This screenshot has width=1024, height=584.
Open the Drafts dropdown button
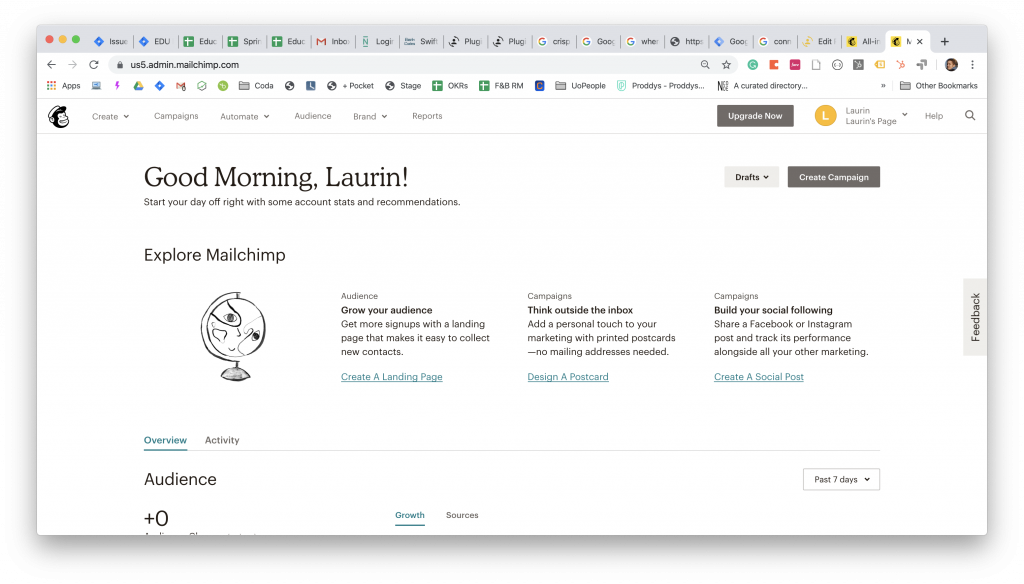point(751,177)
